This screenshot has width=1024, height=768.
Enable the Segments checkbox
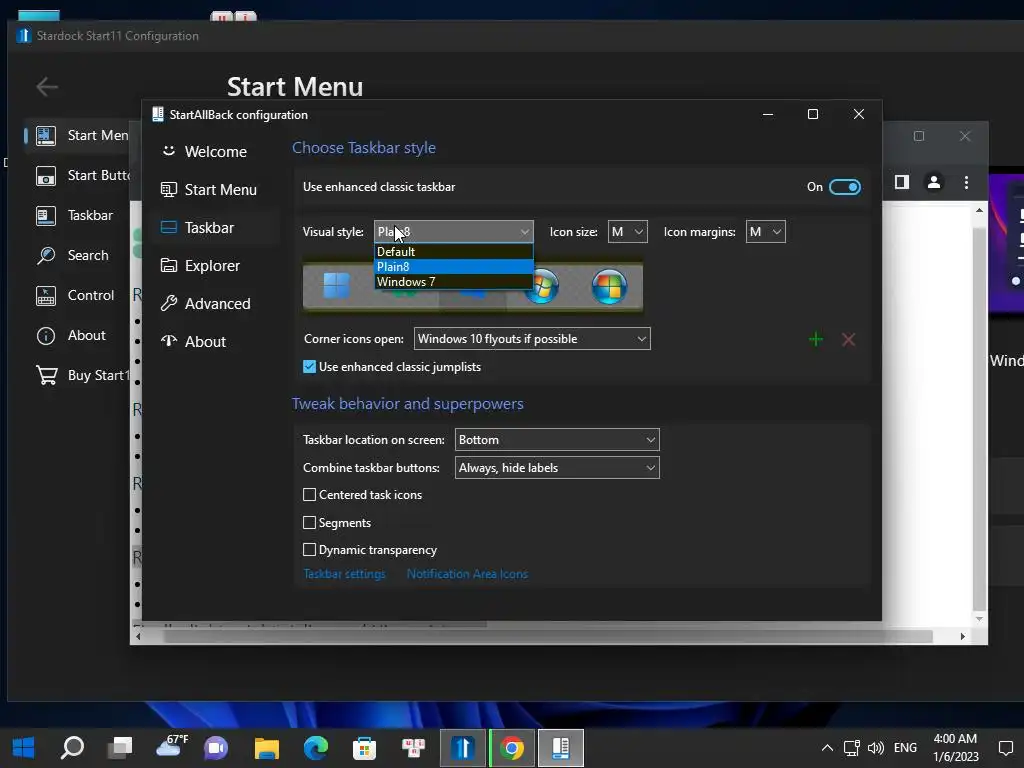pyautogui.click(x=310, y=522)
